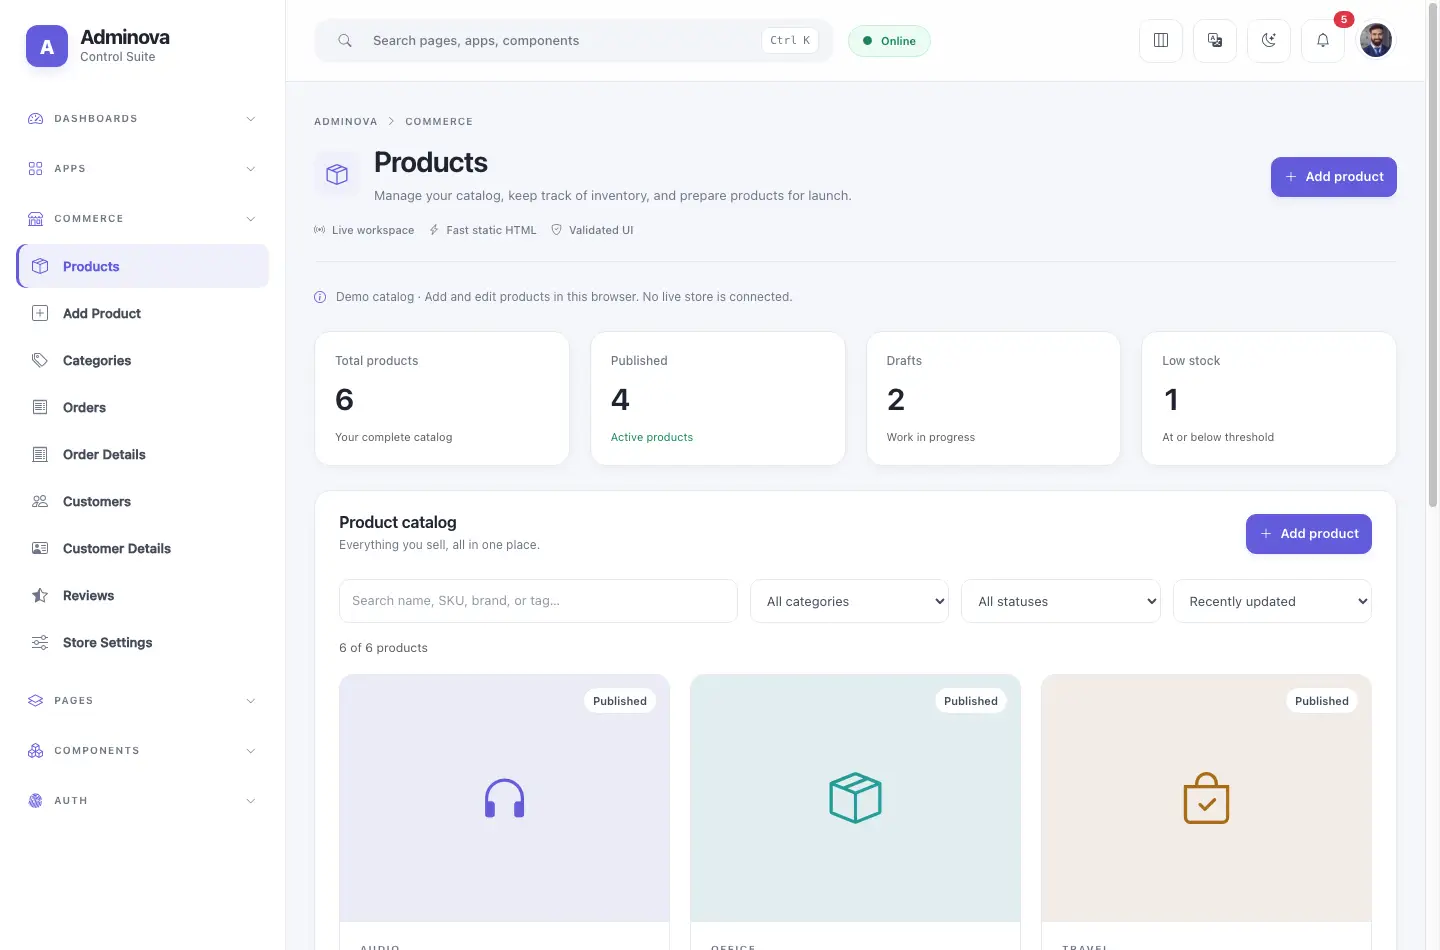The width and height of the screenshot is (1440, 950).
Task: Click the '6 of 6 products' text
Action: tap(383, 648)
